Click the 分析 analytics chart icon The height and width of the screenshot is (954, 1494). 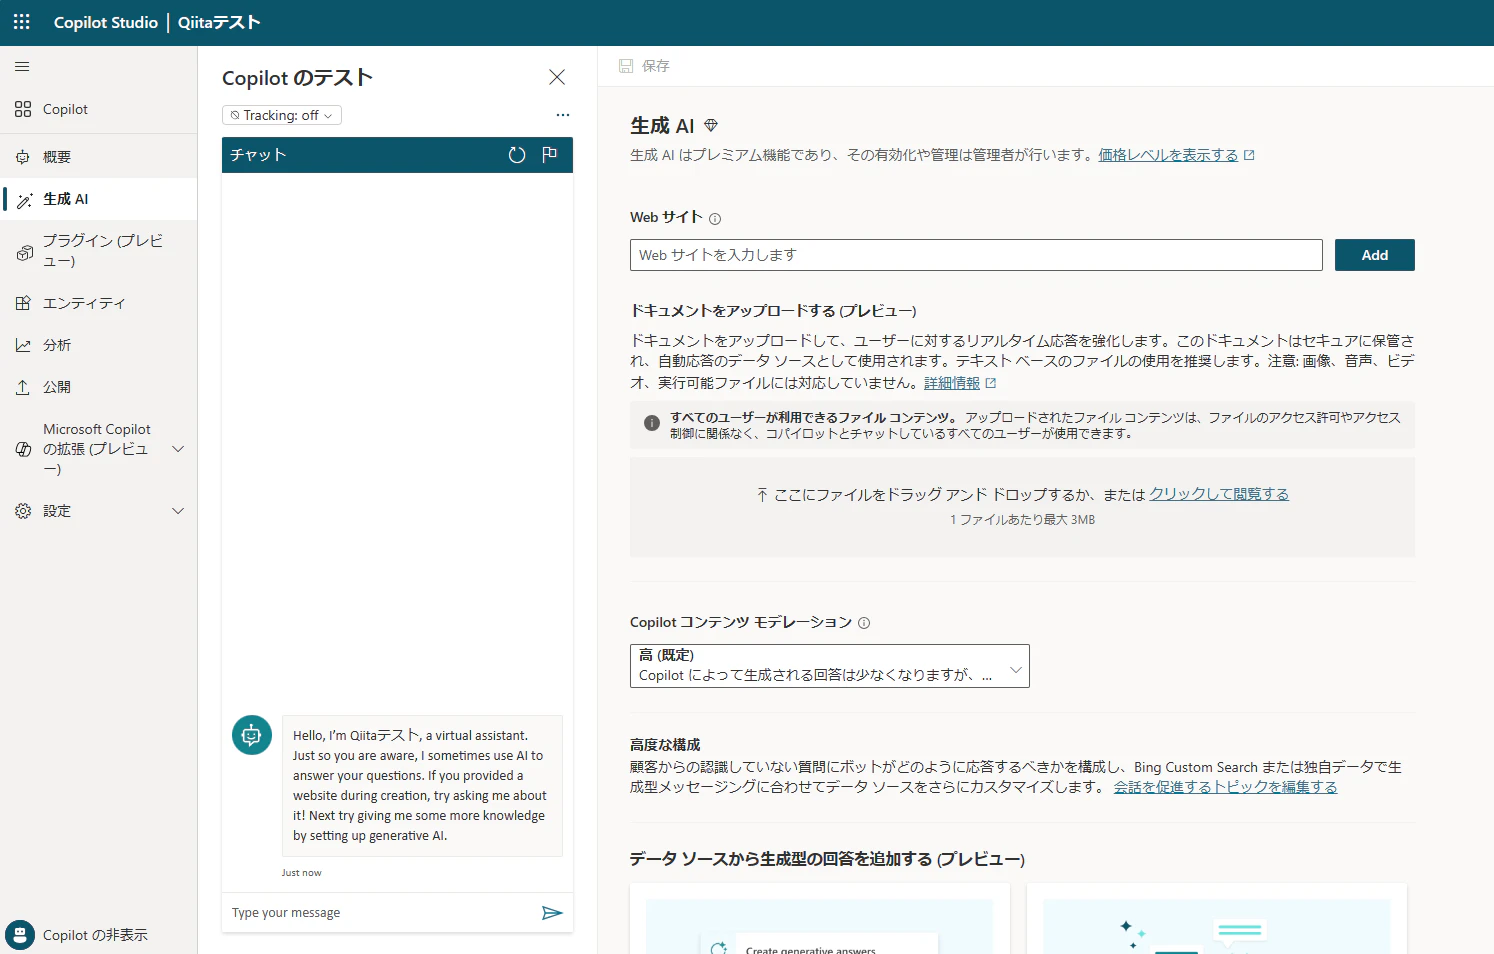pos(23,345)
